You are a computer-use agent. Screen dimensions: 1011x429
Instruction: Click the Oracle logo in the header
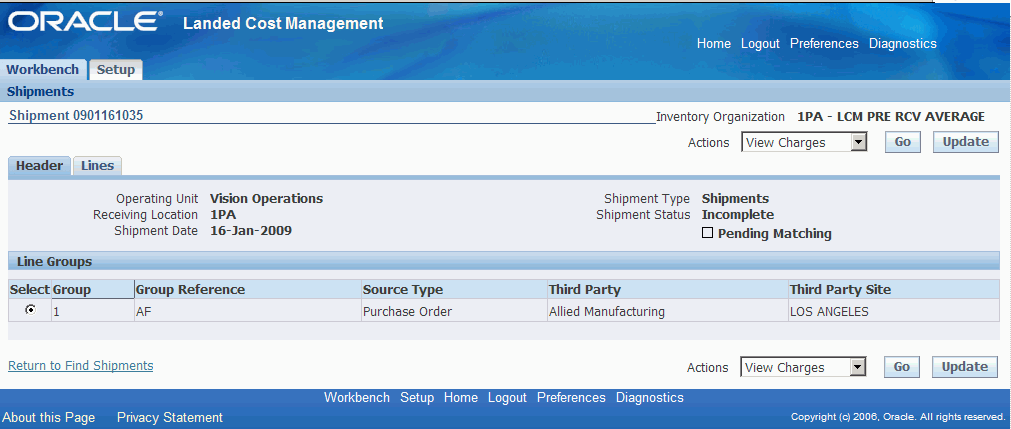(83, 22)
